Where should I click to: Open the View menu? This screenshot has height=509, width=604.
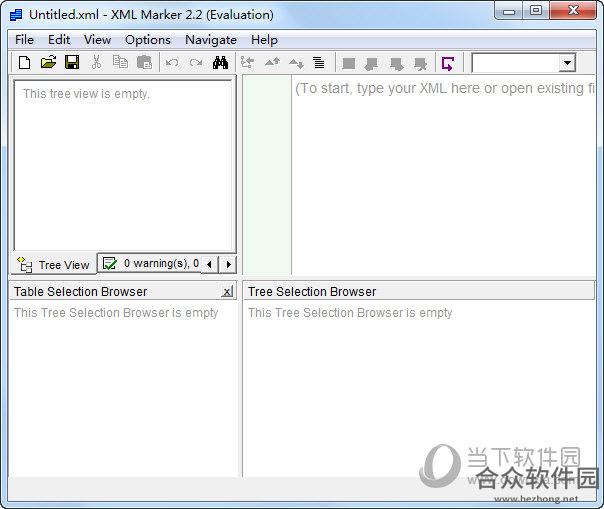(x=97, y=40)
